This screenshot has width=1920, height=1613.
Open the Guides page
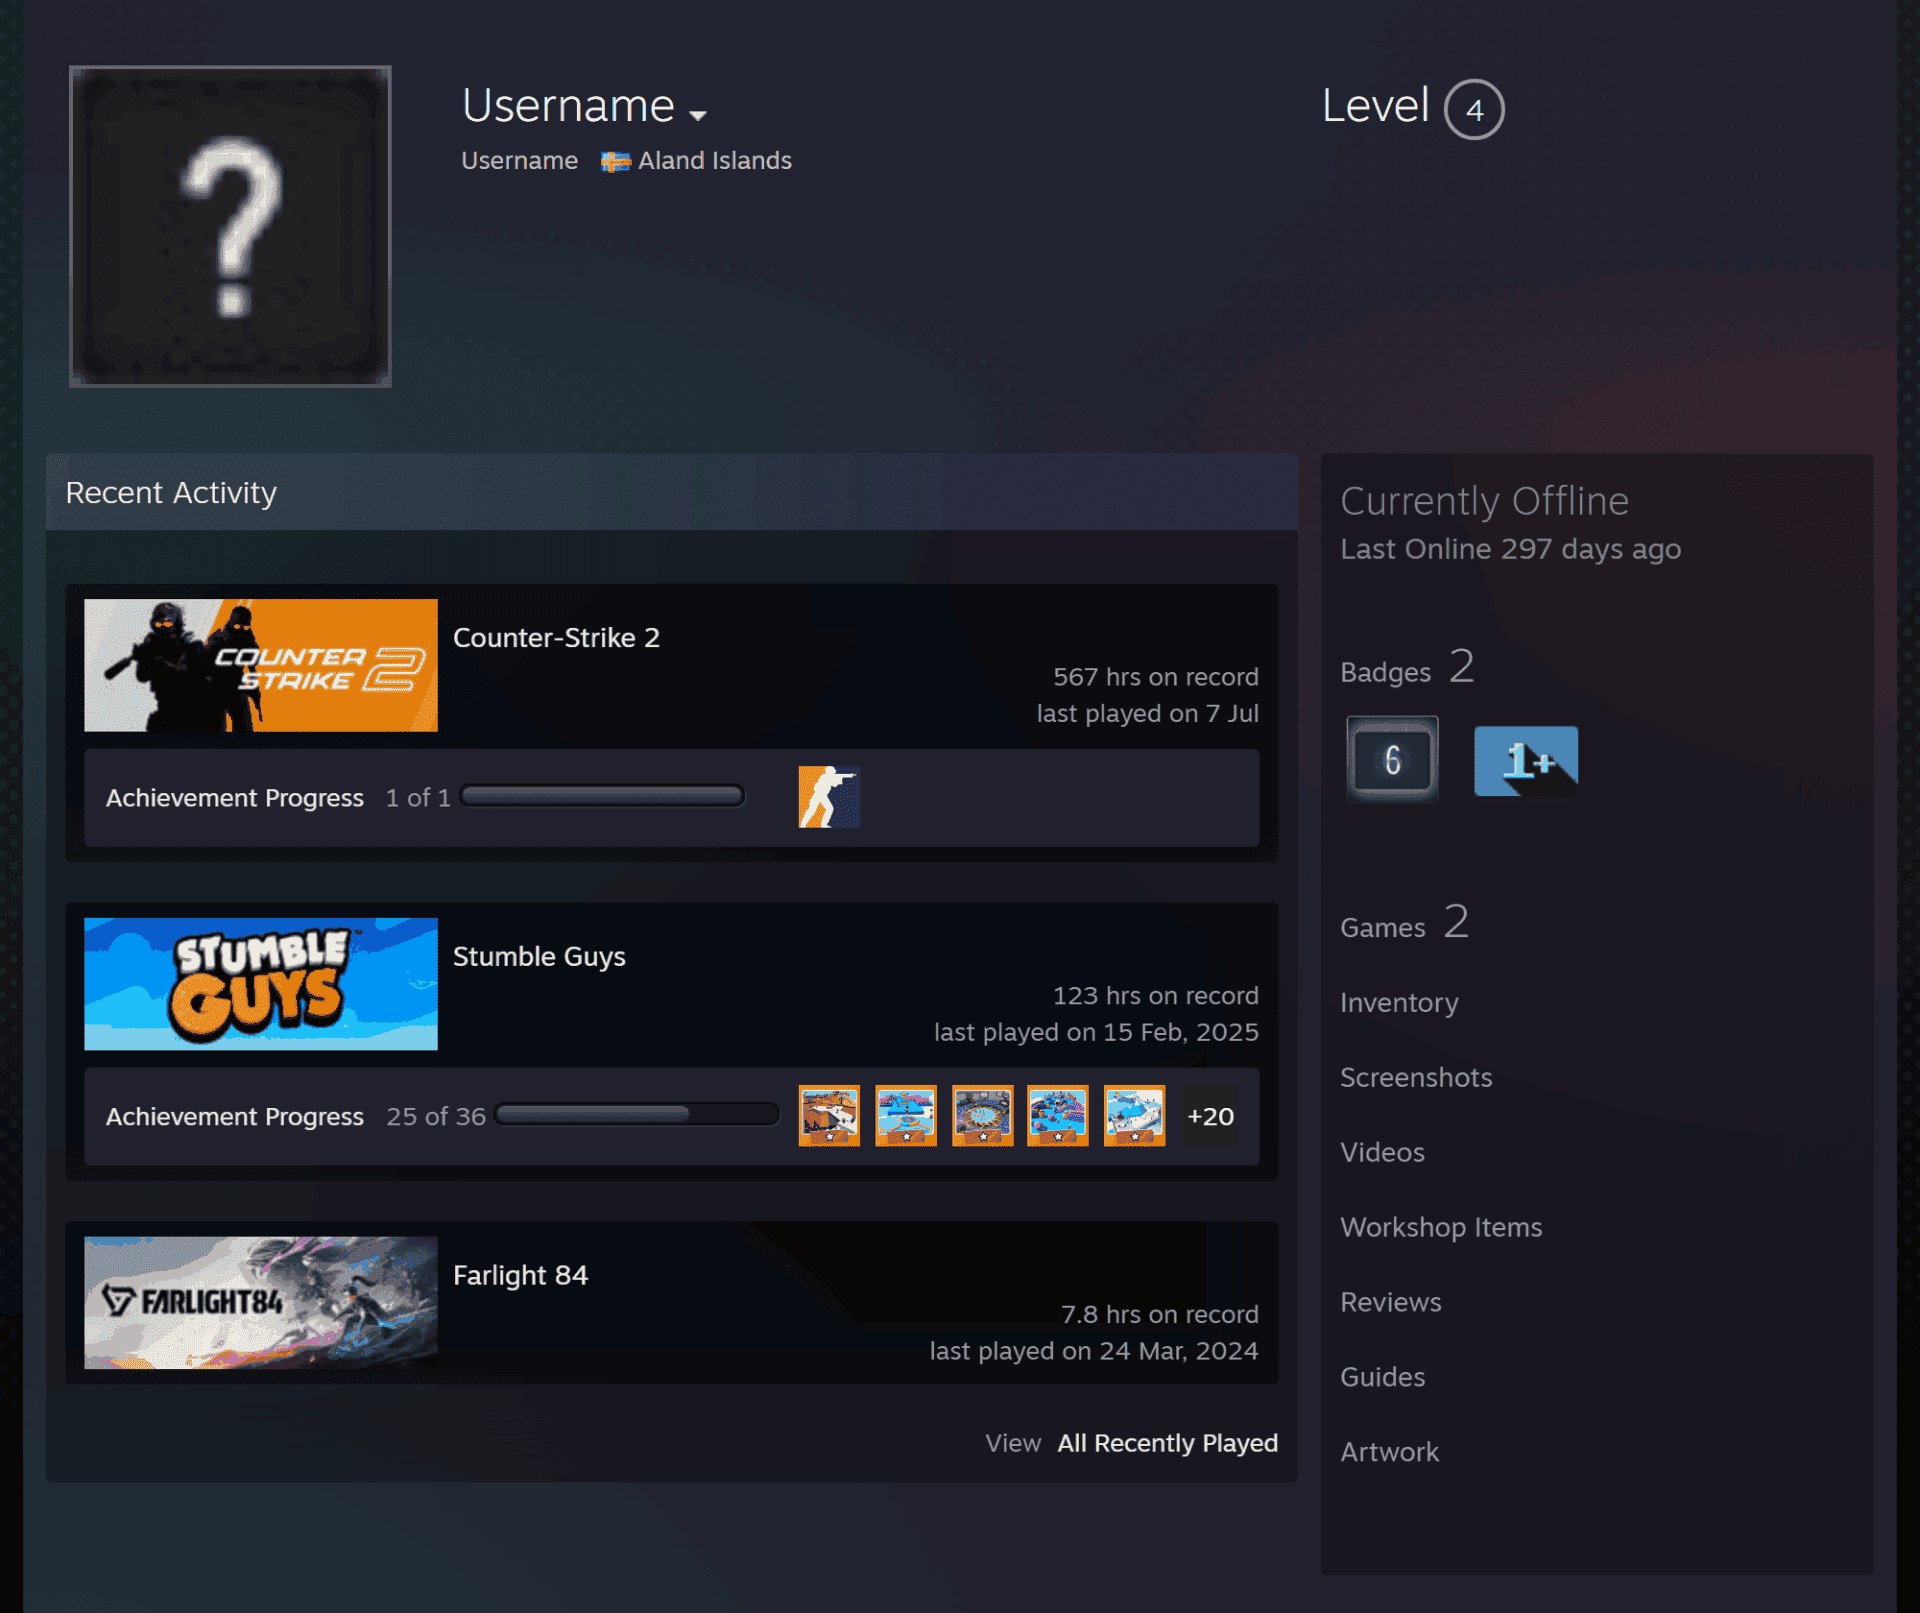[1382, 1378]
